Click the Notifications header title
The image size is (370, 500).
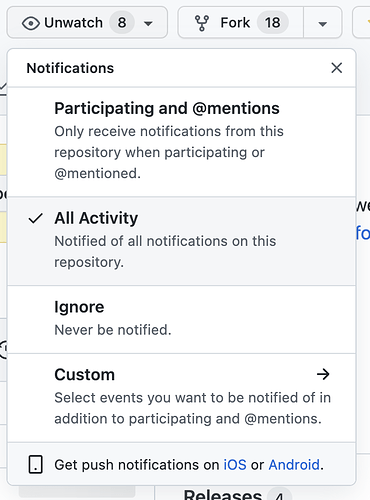70,68
